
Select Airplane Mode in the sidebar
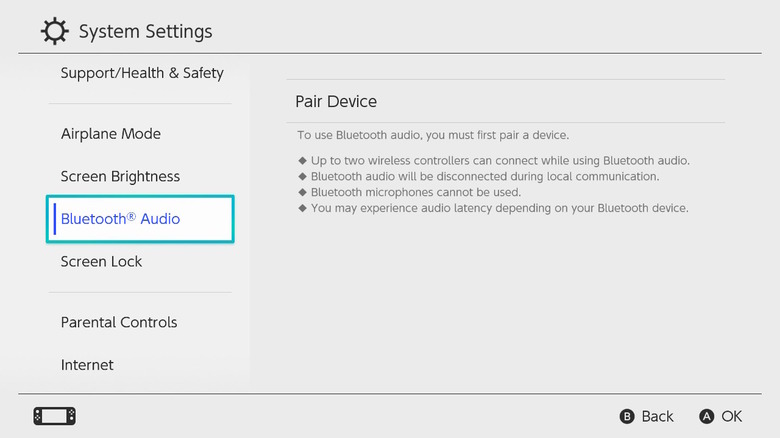pos(111,134)
